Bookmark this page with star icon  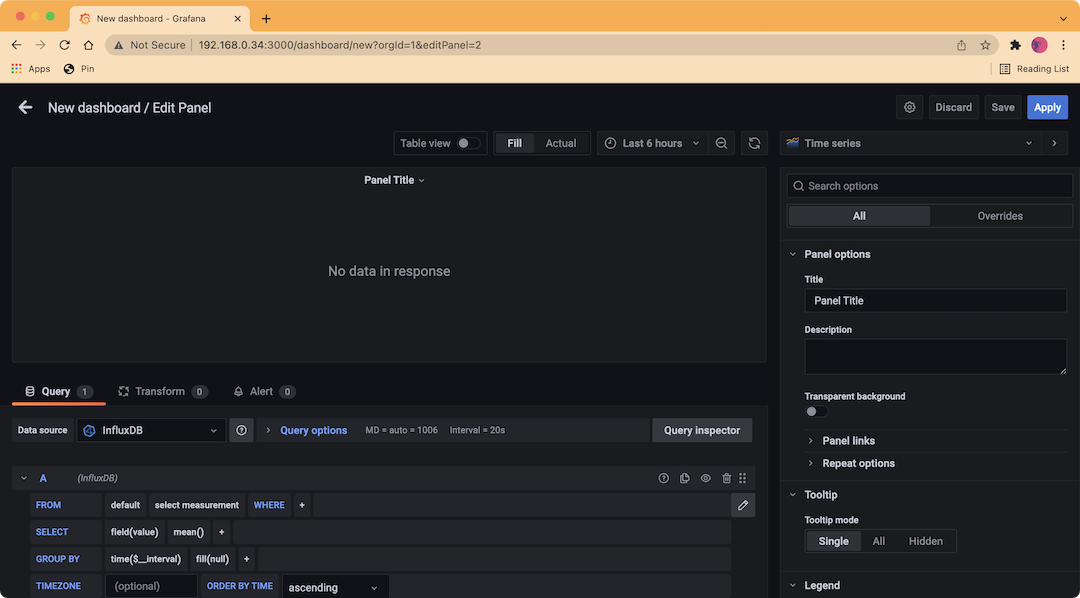tap(985, 45)
